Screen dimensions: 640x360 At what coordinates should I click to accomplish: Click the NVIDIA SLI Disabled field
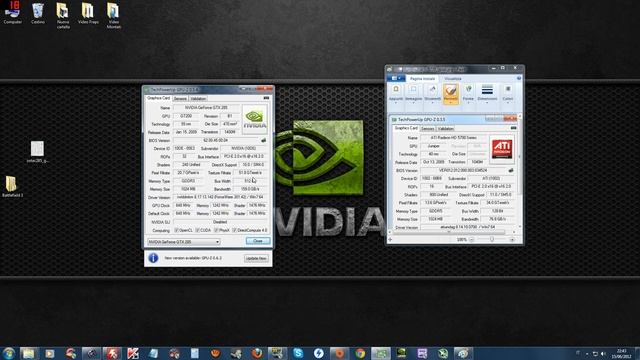tap(220, 222)
